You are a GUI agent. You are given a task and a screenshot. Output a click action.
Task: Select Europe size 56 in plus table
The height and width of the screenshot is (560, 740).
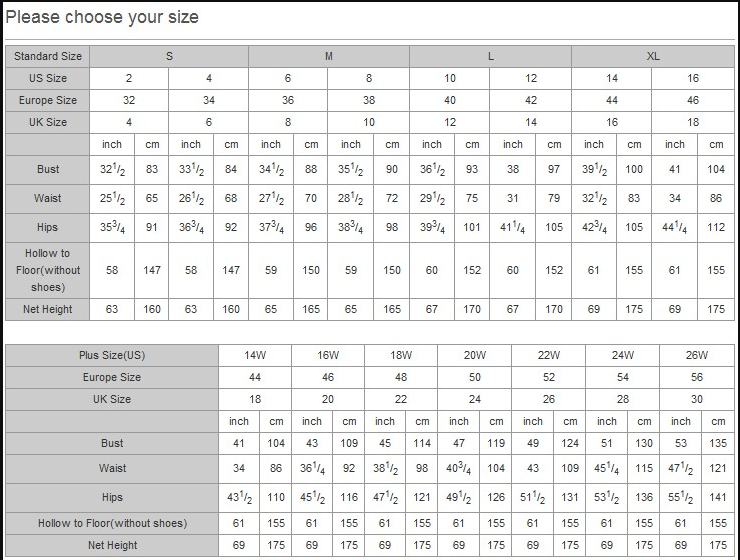pos(697,377)
